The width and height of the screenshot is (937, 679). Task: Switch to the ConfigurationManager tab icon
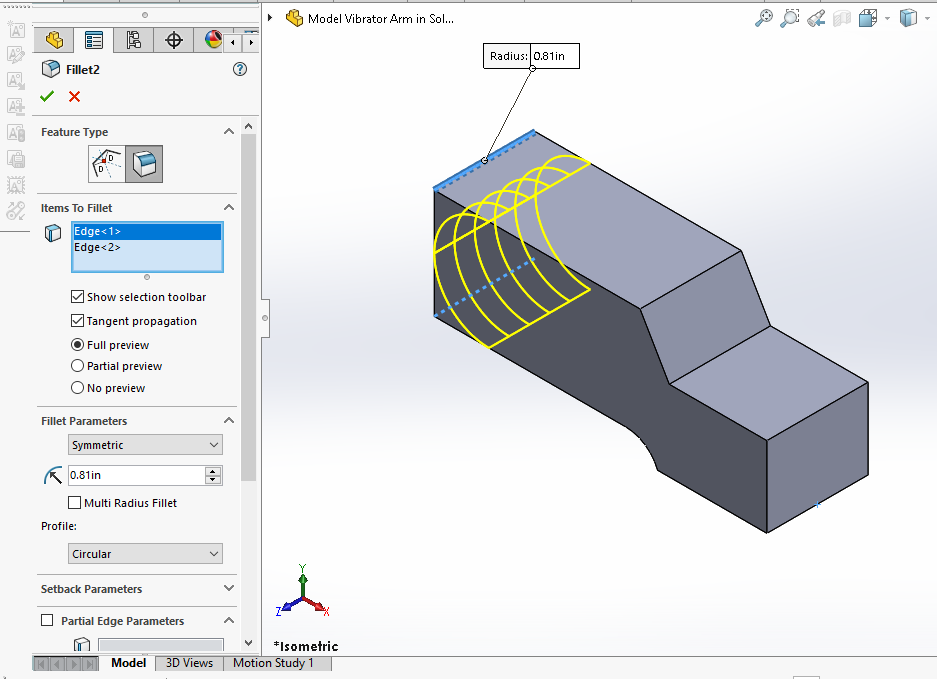click(133, 40)
